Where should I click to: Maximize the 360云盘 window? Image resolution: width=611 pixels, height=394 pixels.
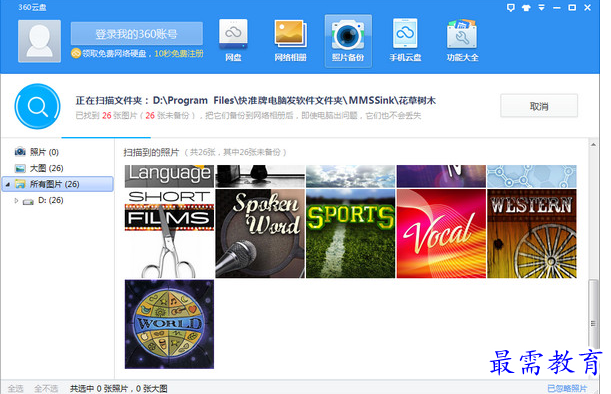572,7
